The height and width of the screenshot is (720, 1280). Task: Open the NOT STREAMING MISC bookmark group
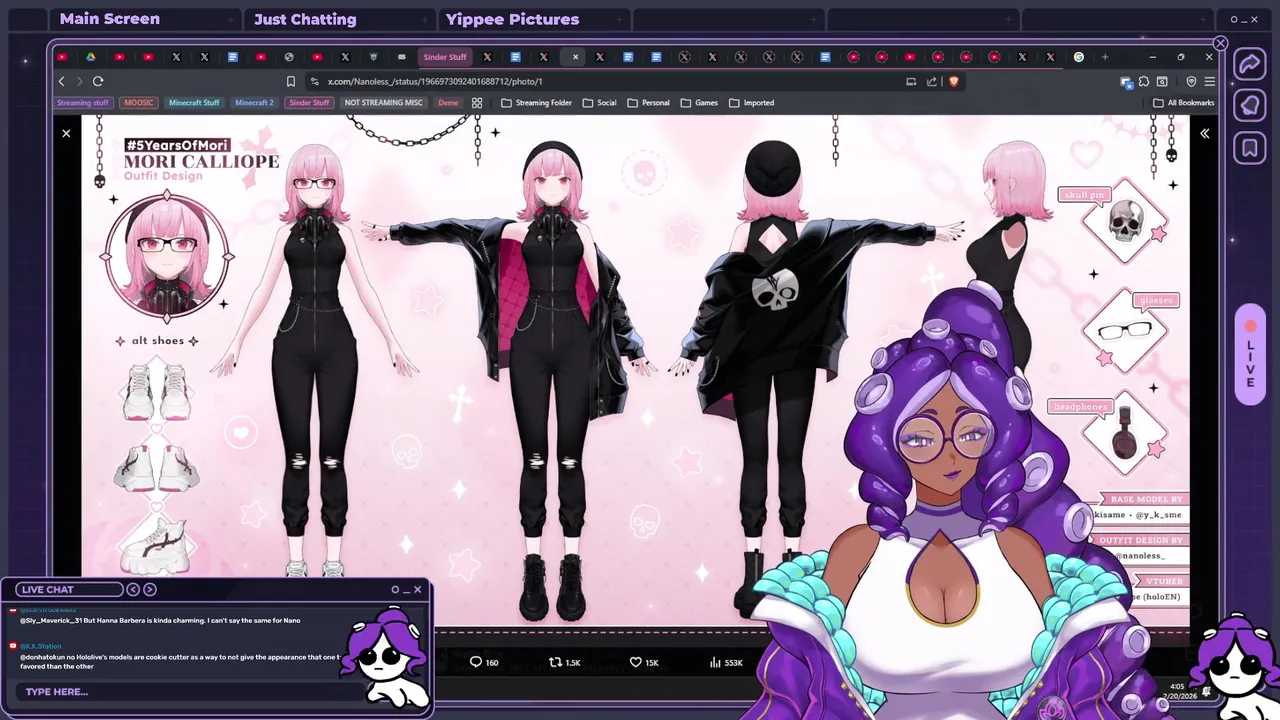383,103
